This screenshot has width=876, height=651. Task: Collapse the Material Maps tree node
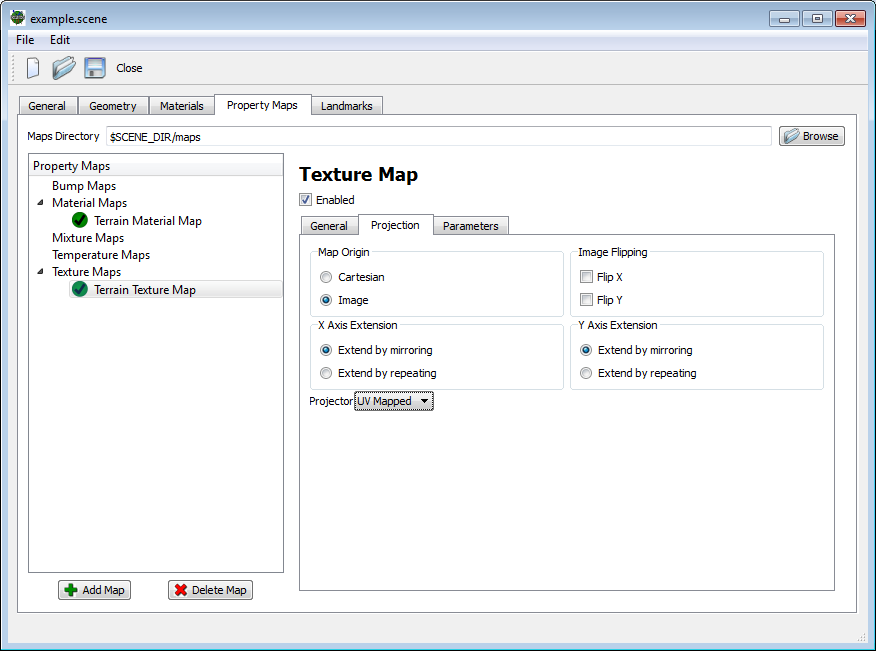tap(42, 203)
